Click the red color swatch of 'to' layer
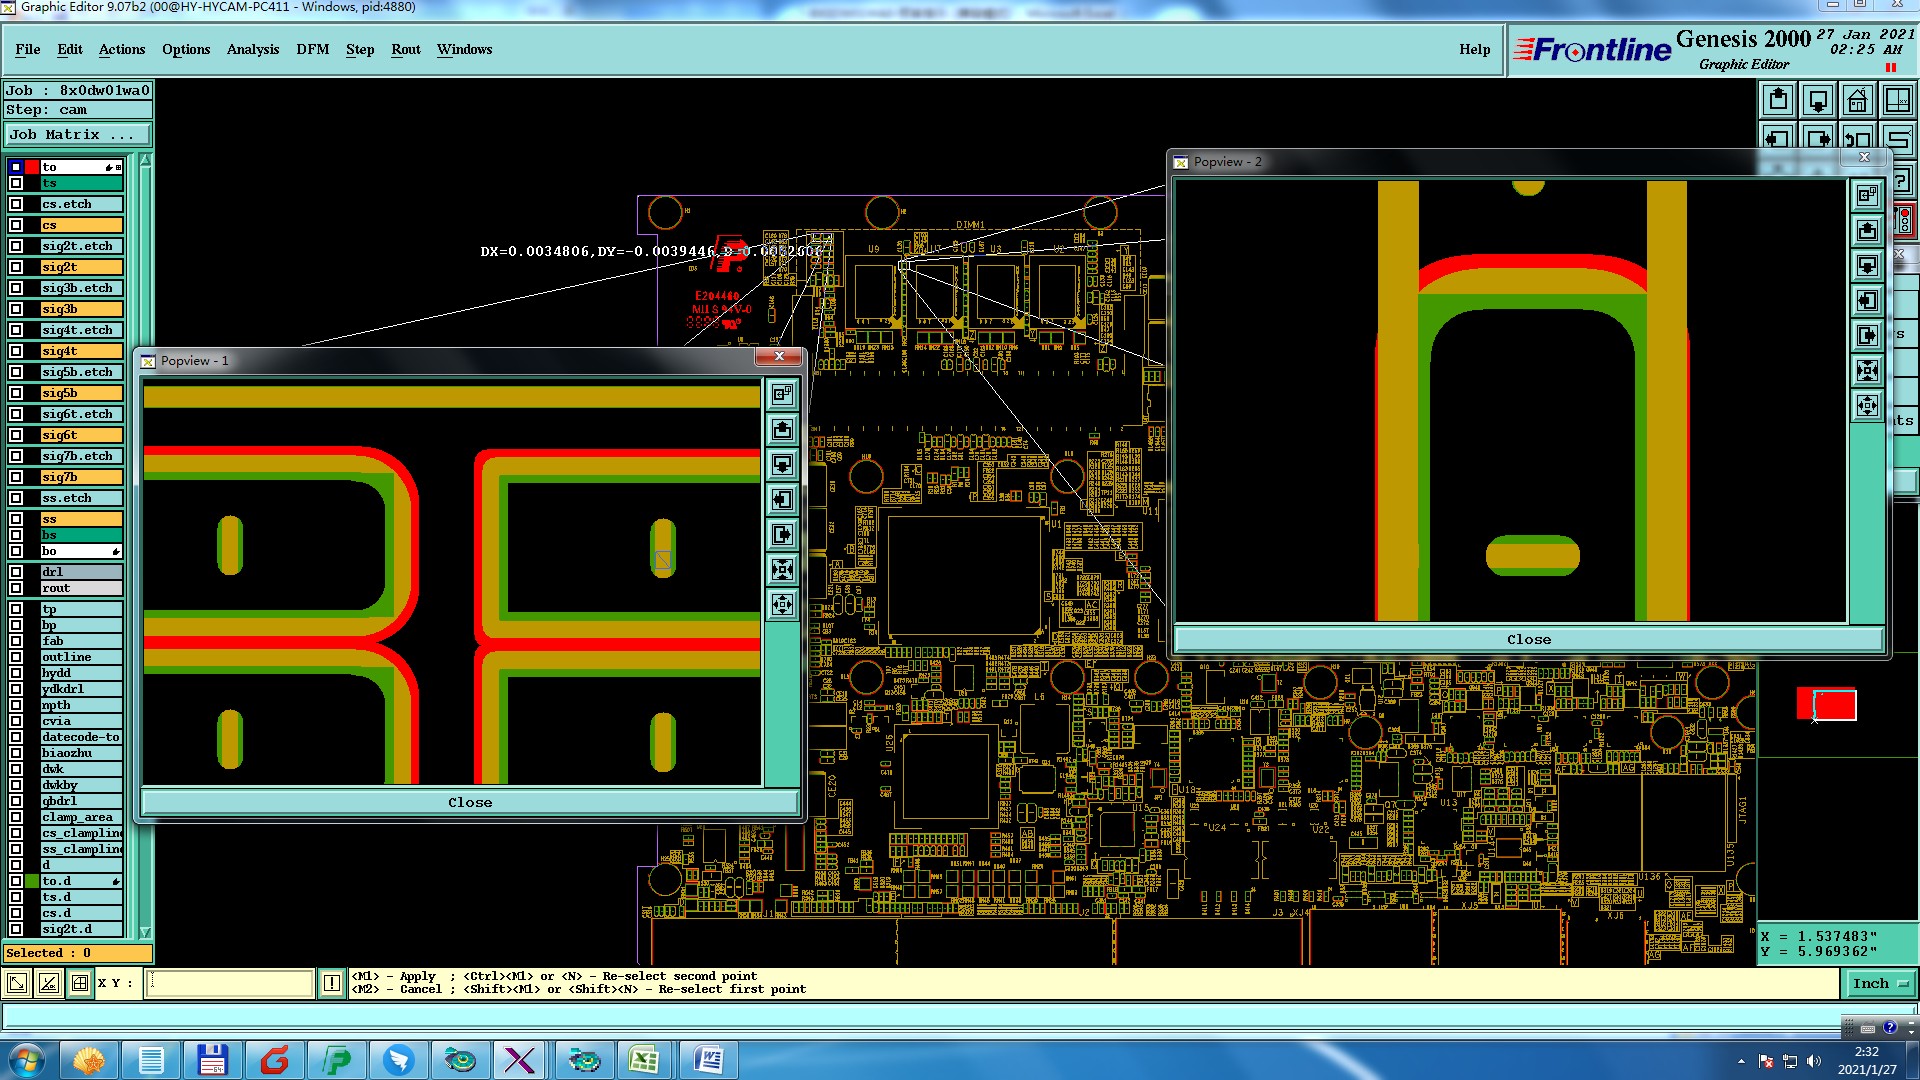The image size is (1920, 1080). (x=32, y=167)
